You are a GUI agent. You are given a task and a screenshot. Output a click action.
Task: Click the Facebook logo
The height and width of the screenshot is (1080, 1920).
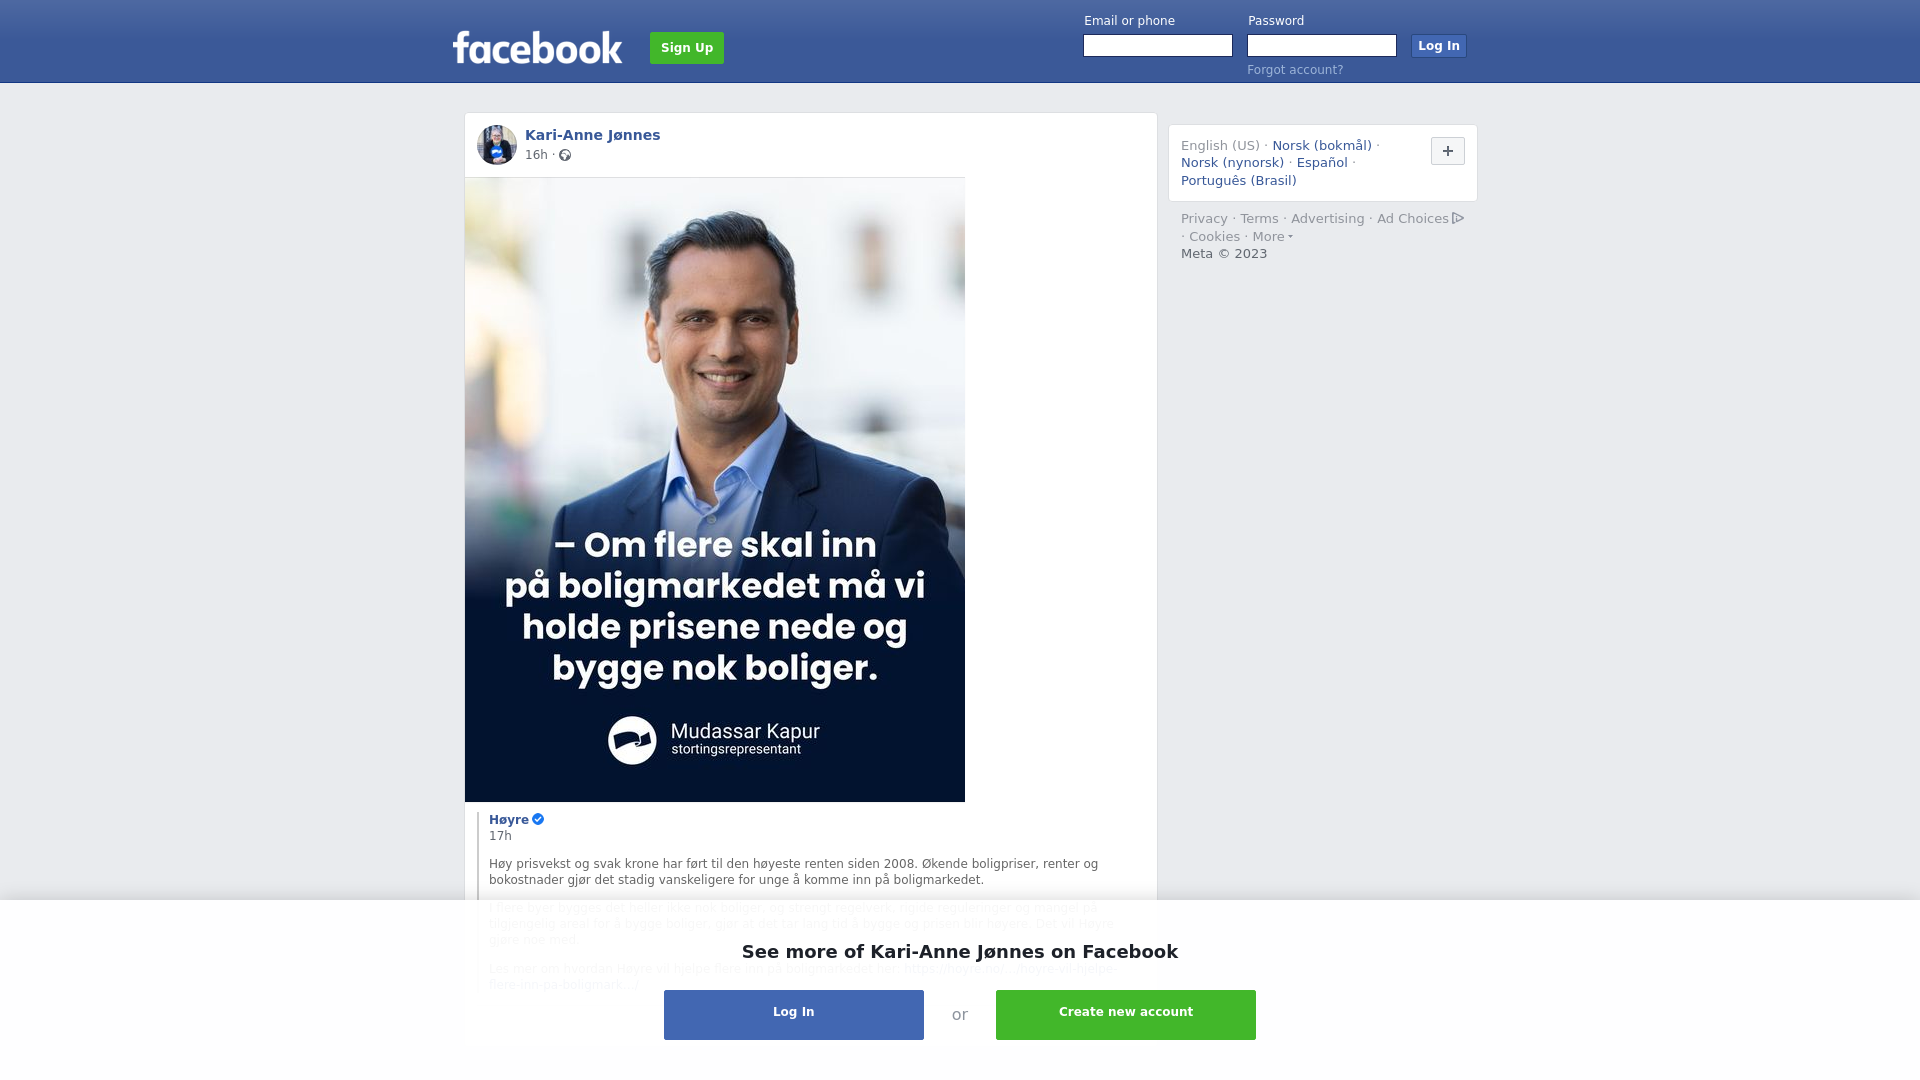click(x=537, y=47)
